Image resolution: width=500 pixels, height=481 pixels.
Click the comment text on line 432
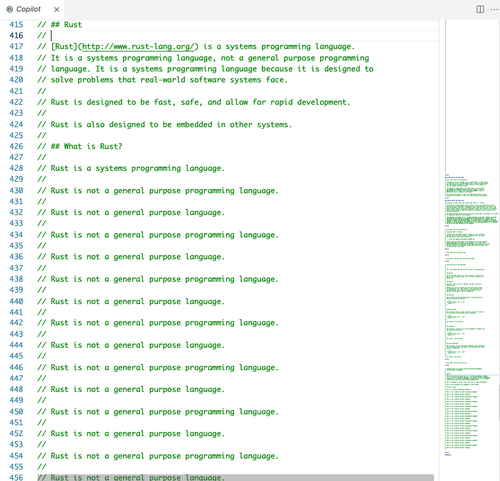131,213
